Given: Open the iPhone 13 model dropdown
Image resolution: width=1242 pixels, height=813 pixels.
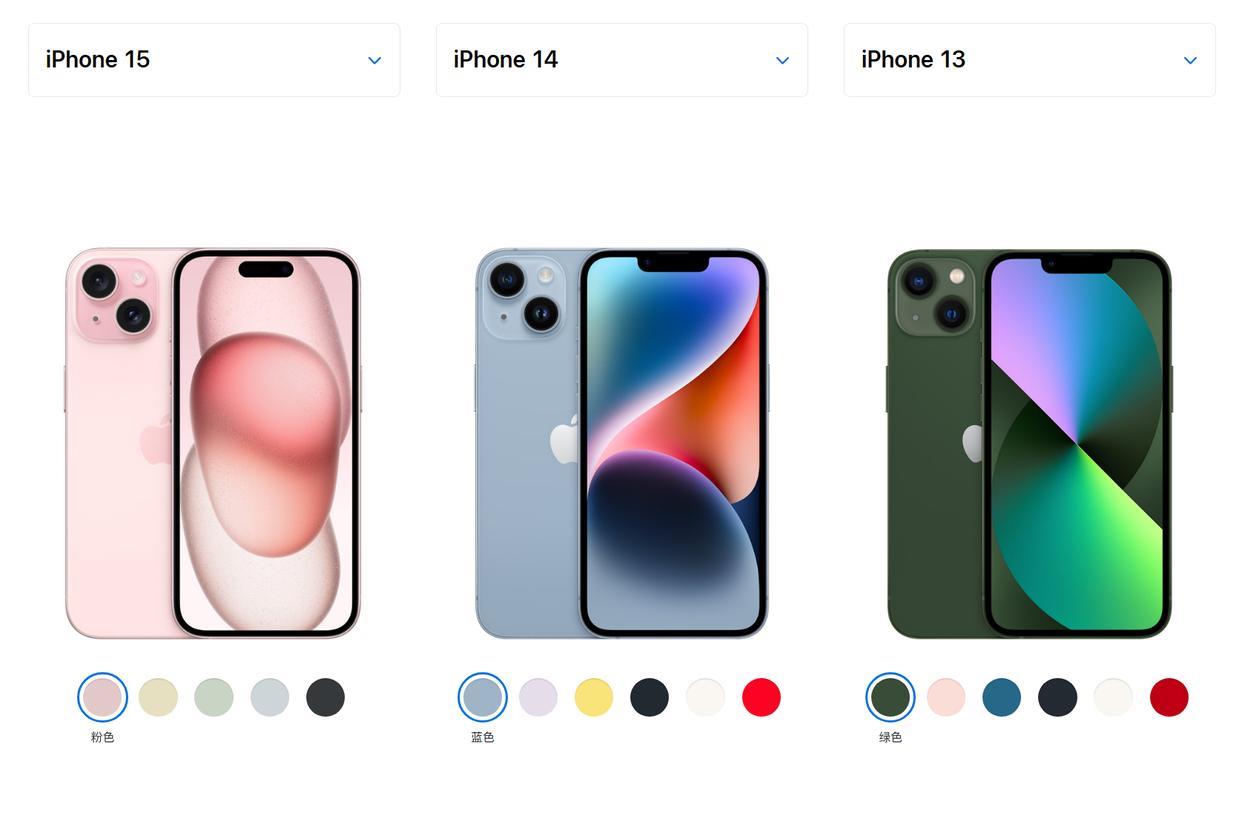Looking at the screenshot, I should (1030, 60).
